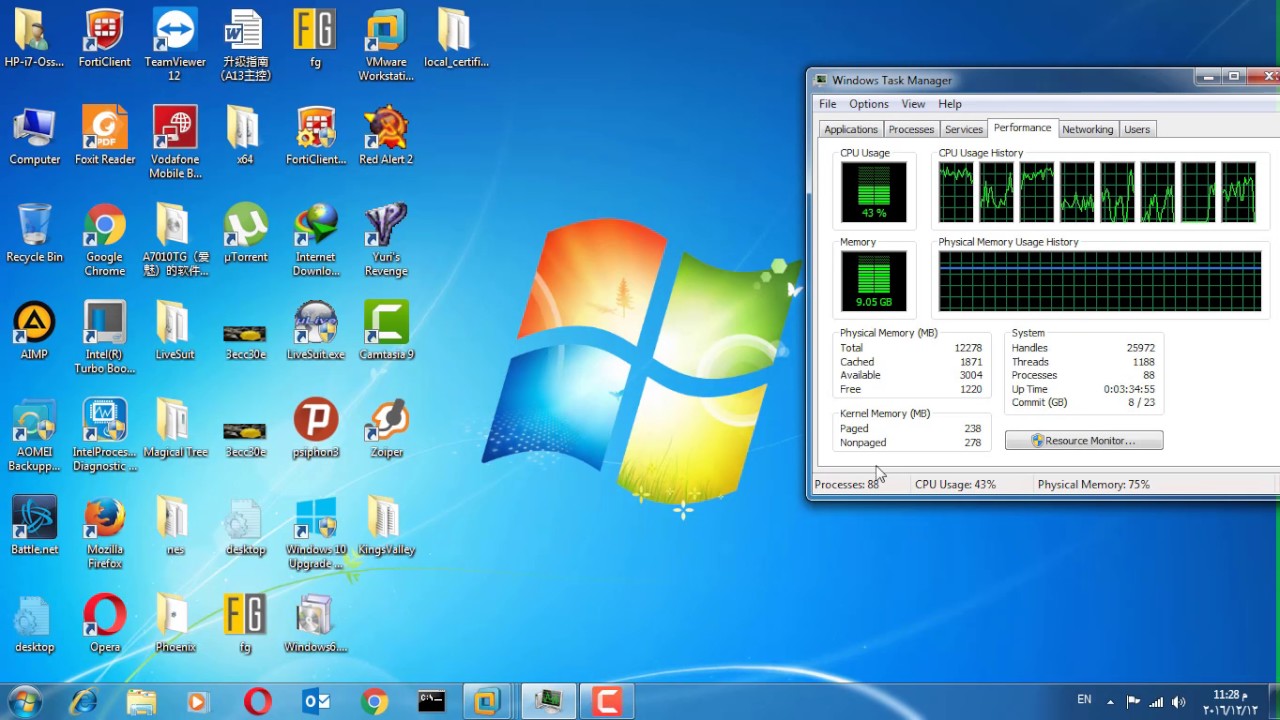Click the CPU Usage 43 % meter
This screenshot has width=1280, height=720.
click(x=874, y=192)
